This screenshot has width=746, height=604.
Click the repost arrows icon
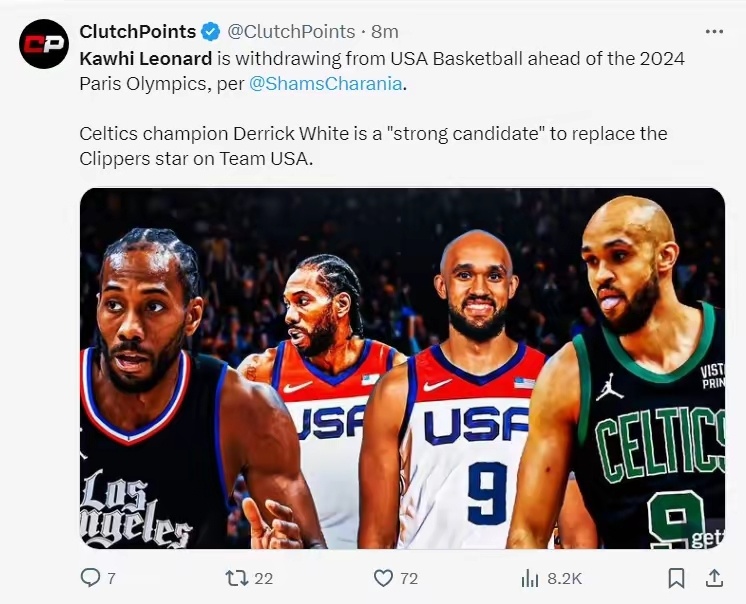pyautogui.click(x=236, y=578)
